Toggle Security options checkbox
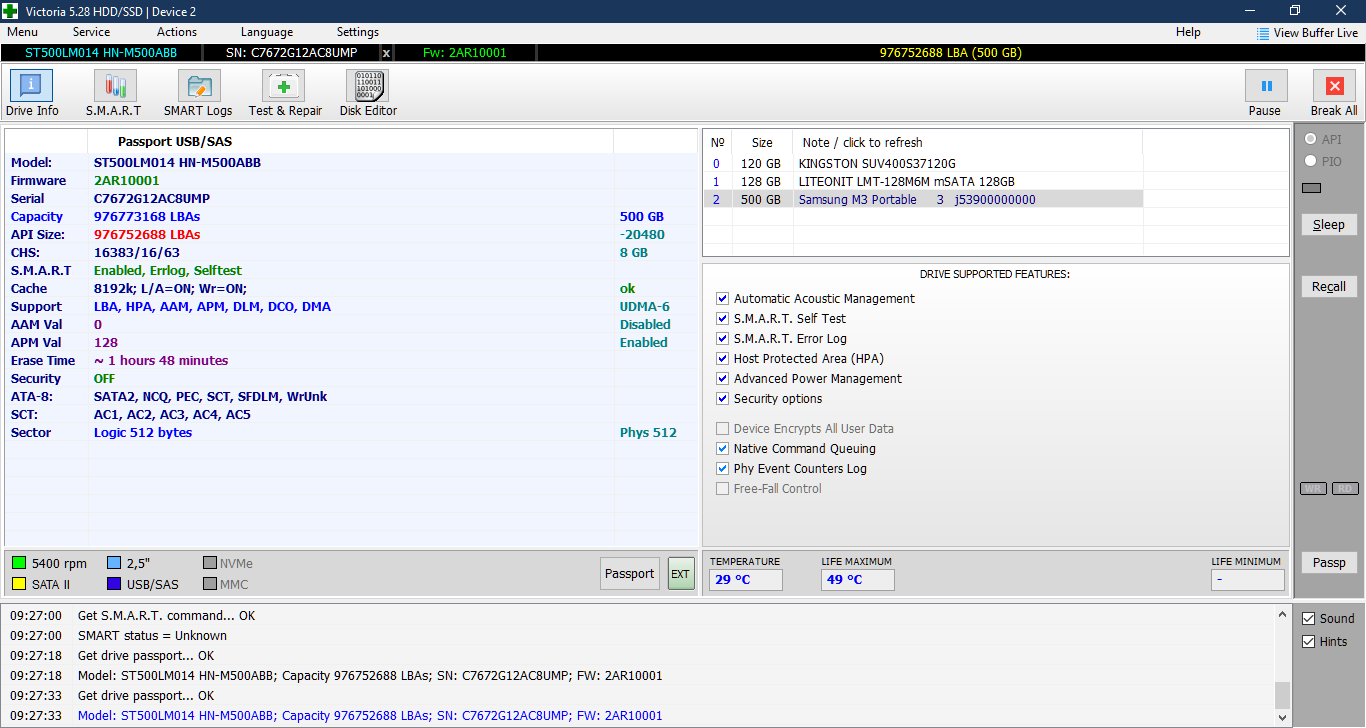The image size is (1366, 728). point(723,399)
